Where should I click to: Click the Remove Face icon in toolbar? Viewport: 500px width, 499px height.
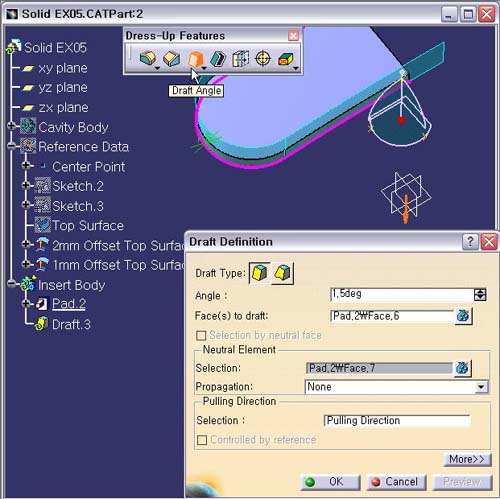(286, 59)
